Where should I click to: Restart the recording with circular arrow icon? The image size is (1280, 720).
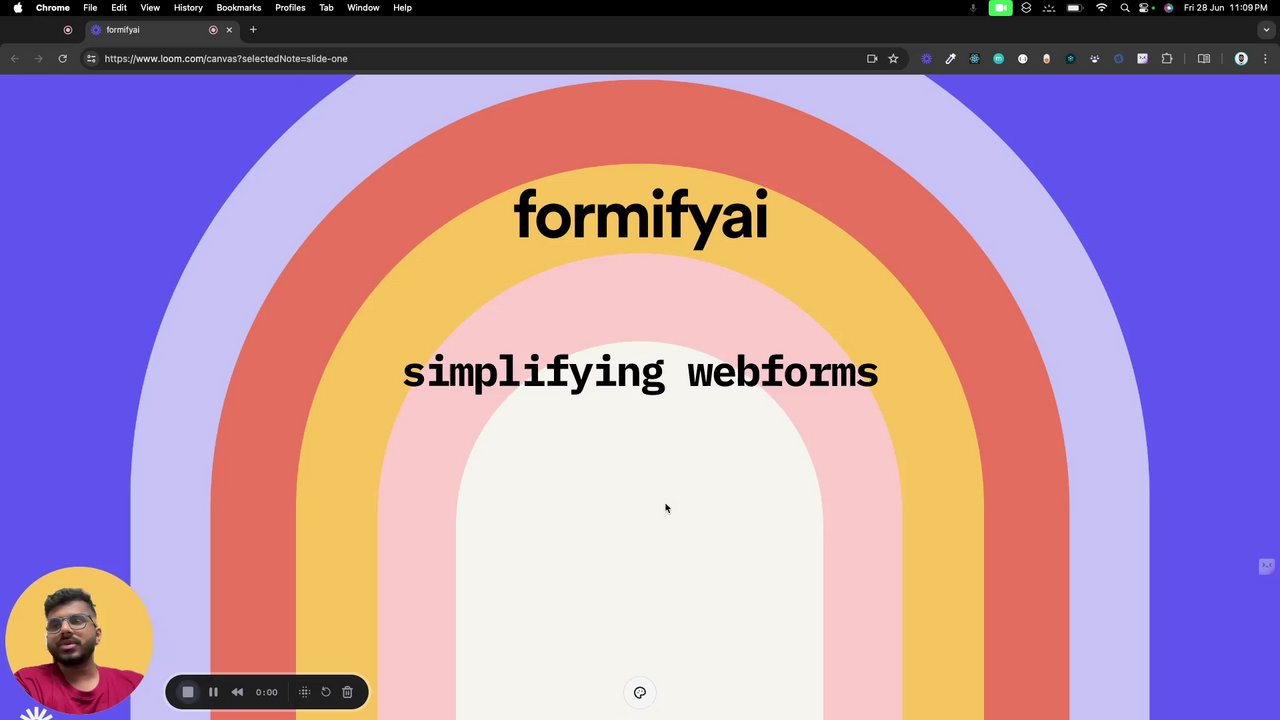[326, 692]
